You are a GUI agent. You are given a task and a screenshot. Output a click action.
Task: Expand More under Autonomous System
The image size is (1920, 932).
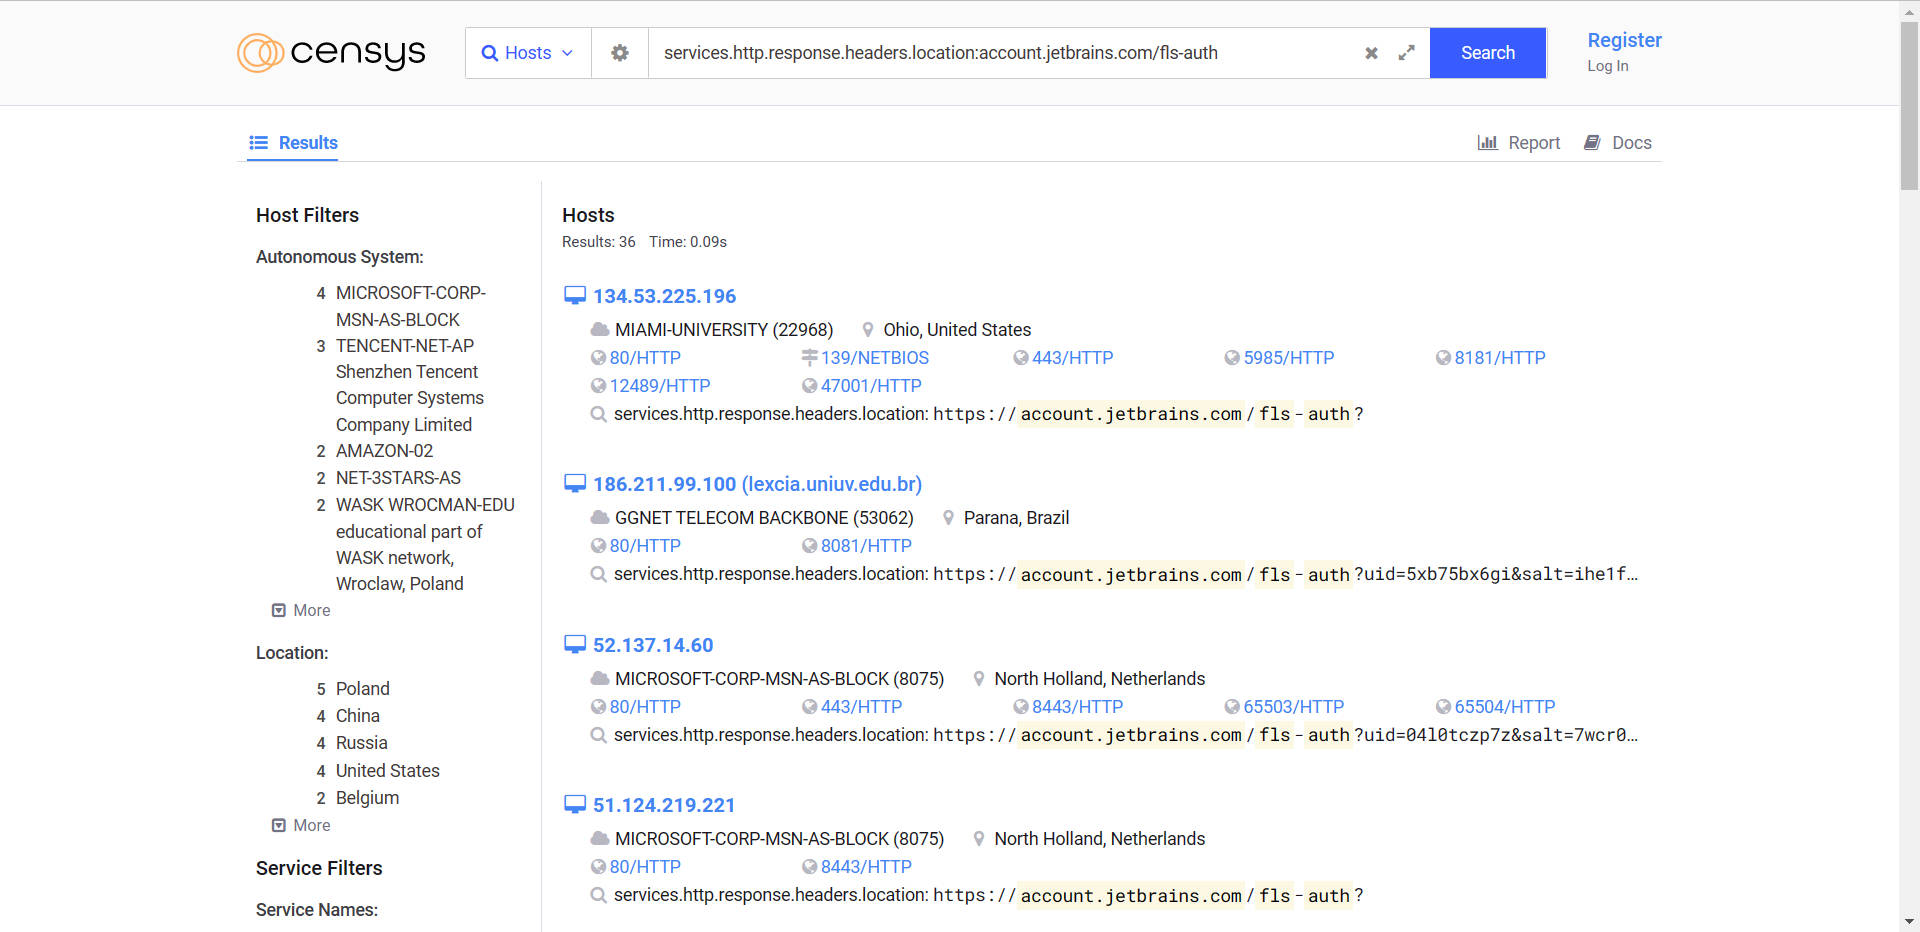coord(301,610)
